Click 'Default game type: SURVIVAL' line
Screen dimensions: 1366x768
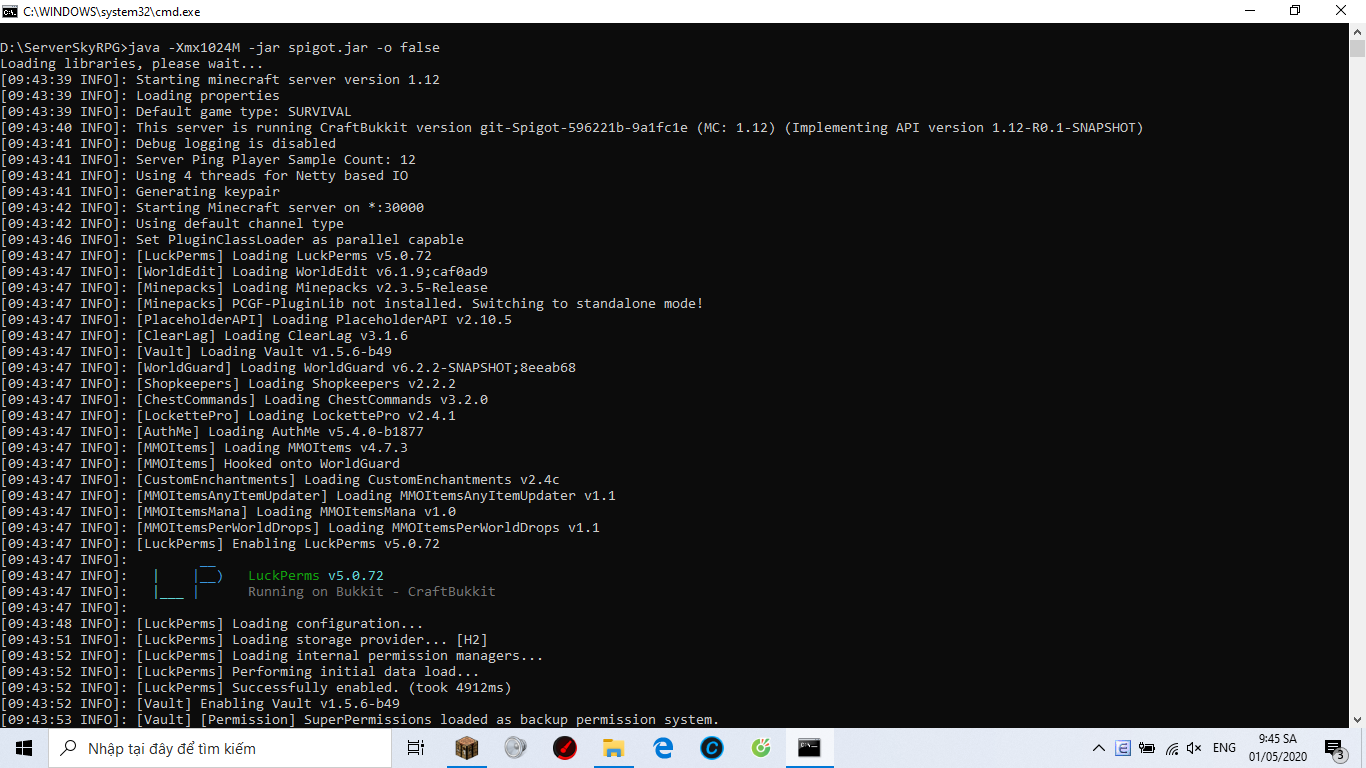tap(176, 112)
